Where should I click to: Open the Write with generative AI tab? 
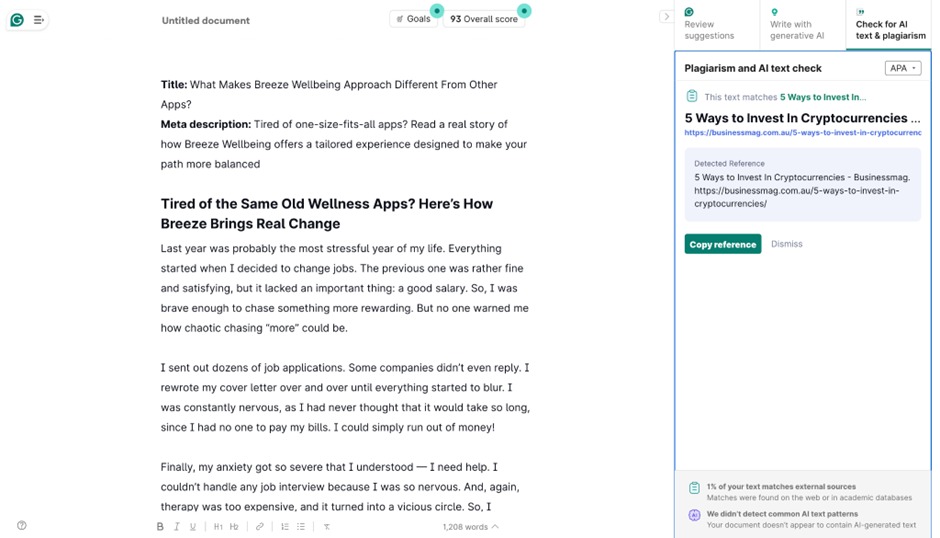pyautogui.click(x=797, y=25)
